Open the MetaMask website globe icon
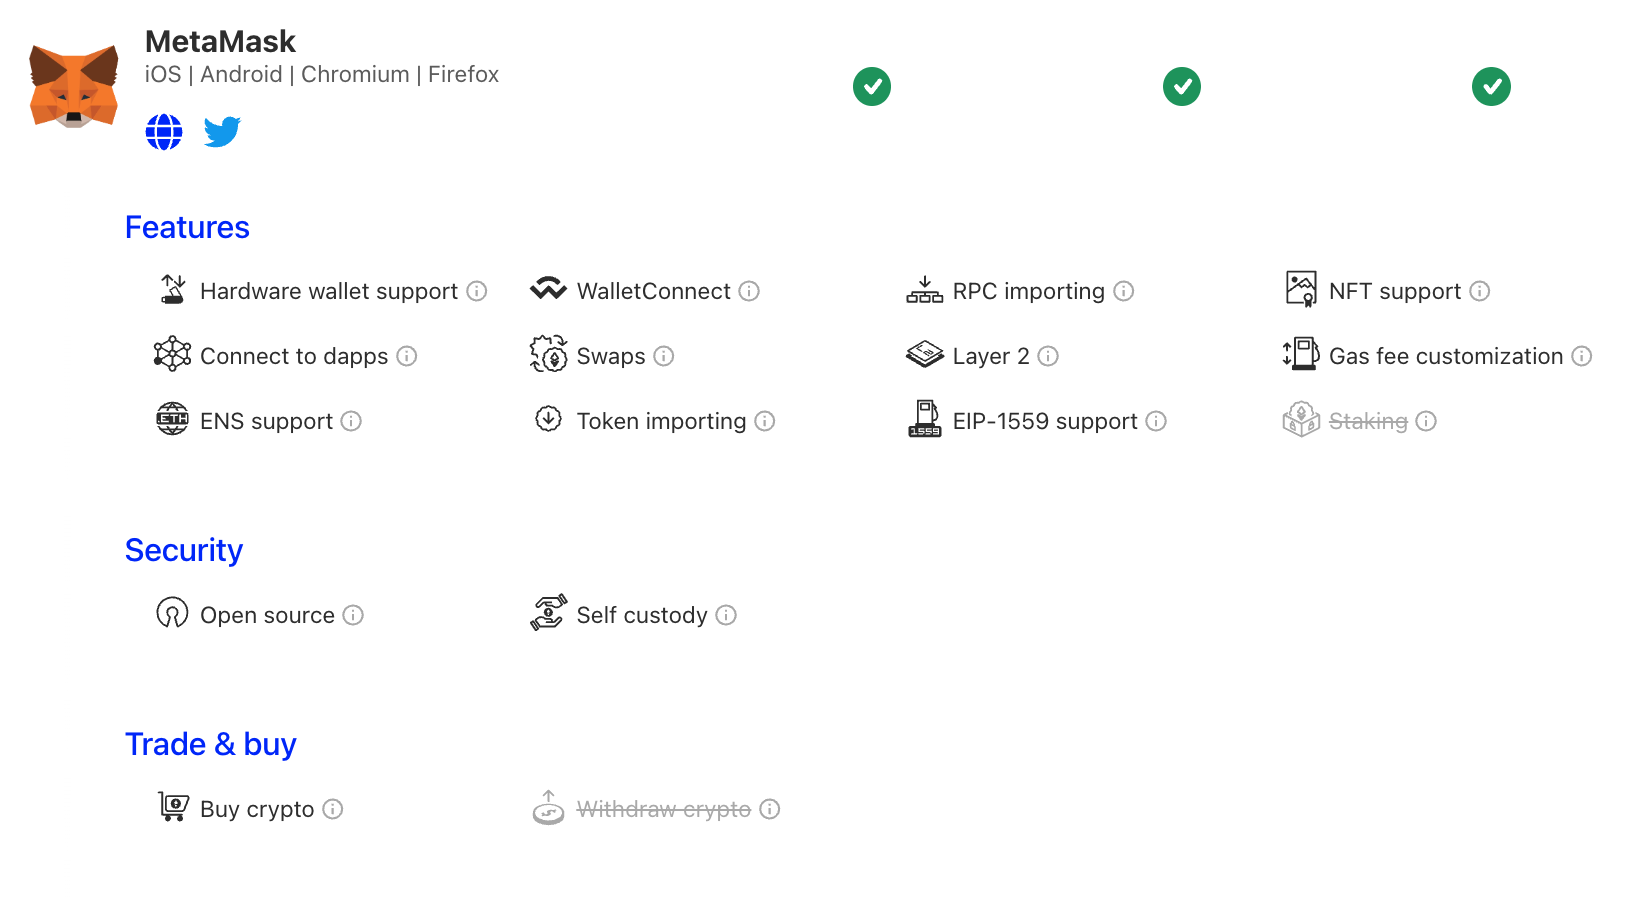The image size is (1634, 898). [x=164, y=132]
